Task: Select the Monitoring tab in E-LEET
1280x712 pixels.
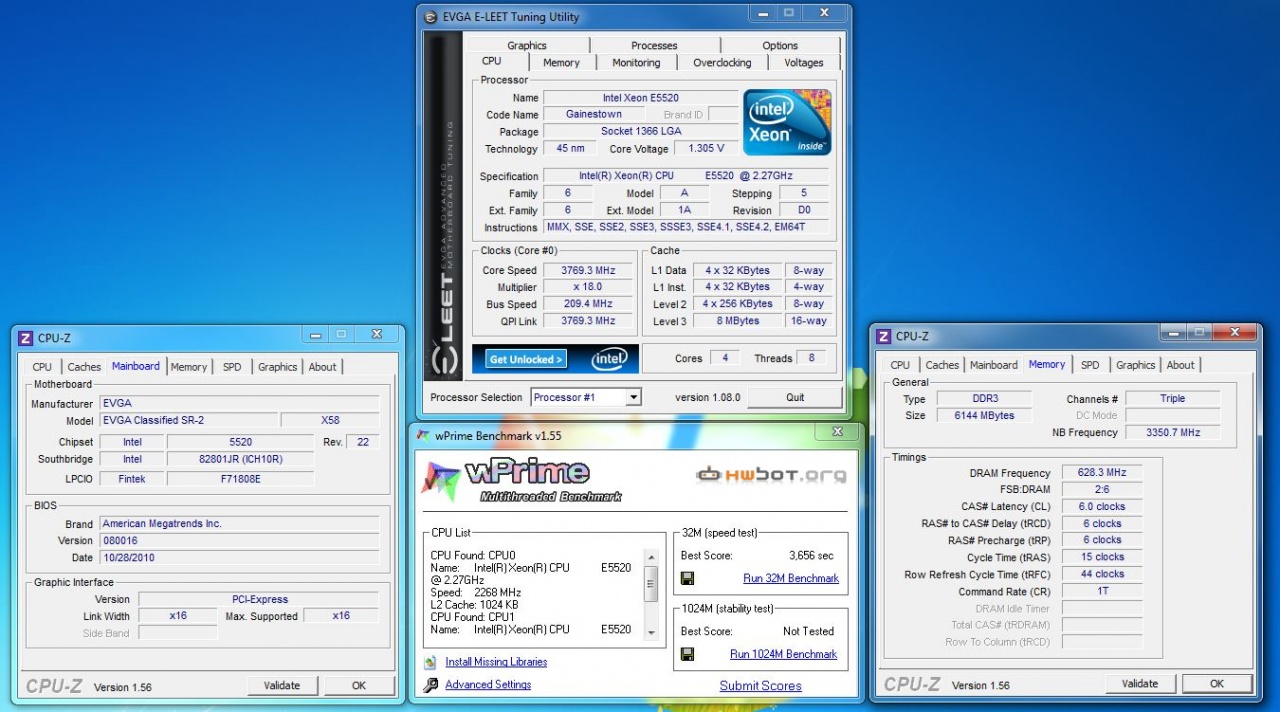Action: (636, 62)
